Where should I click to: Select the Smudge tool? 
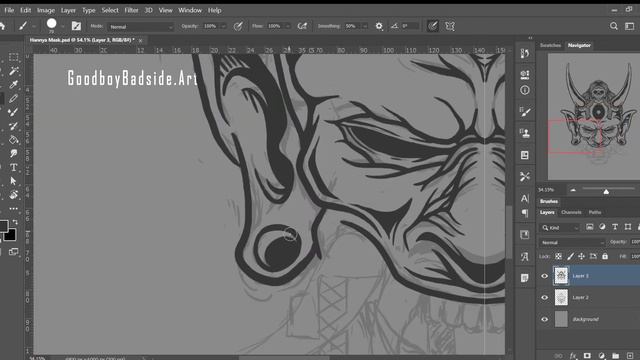(13, 153)
